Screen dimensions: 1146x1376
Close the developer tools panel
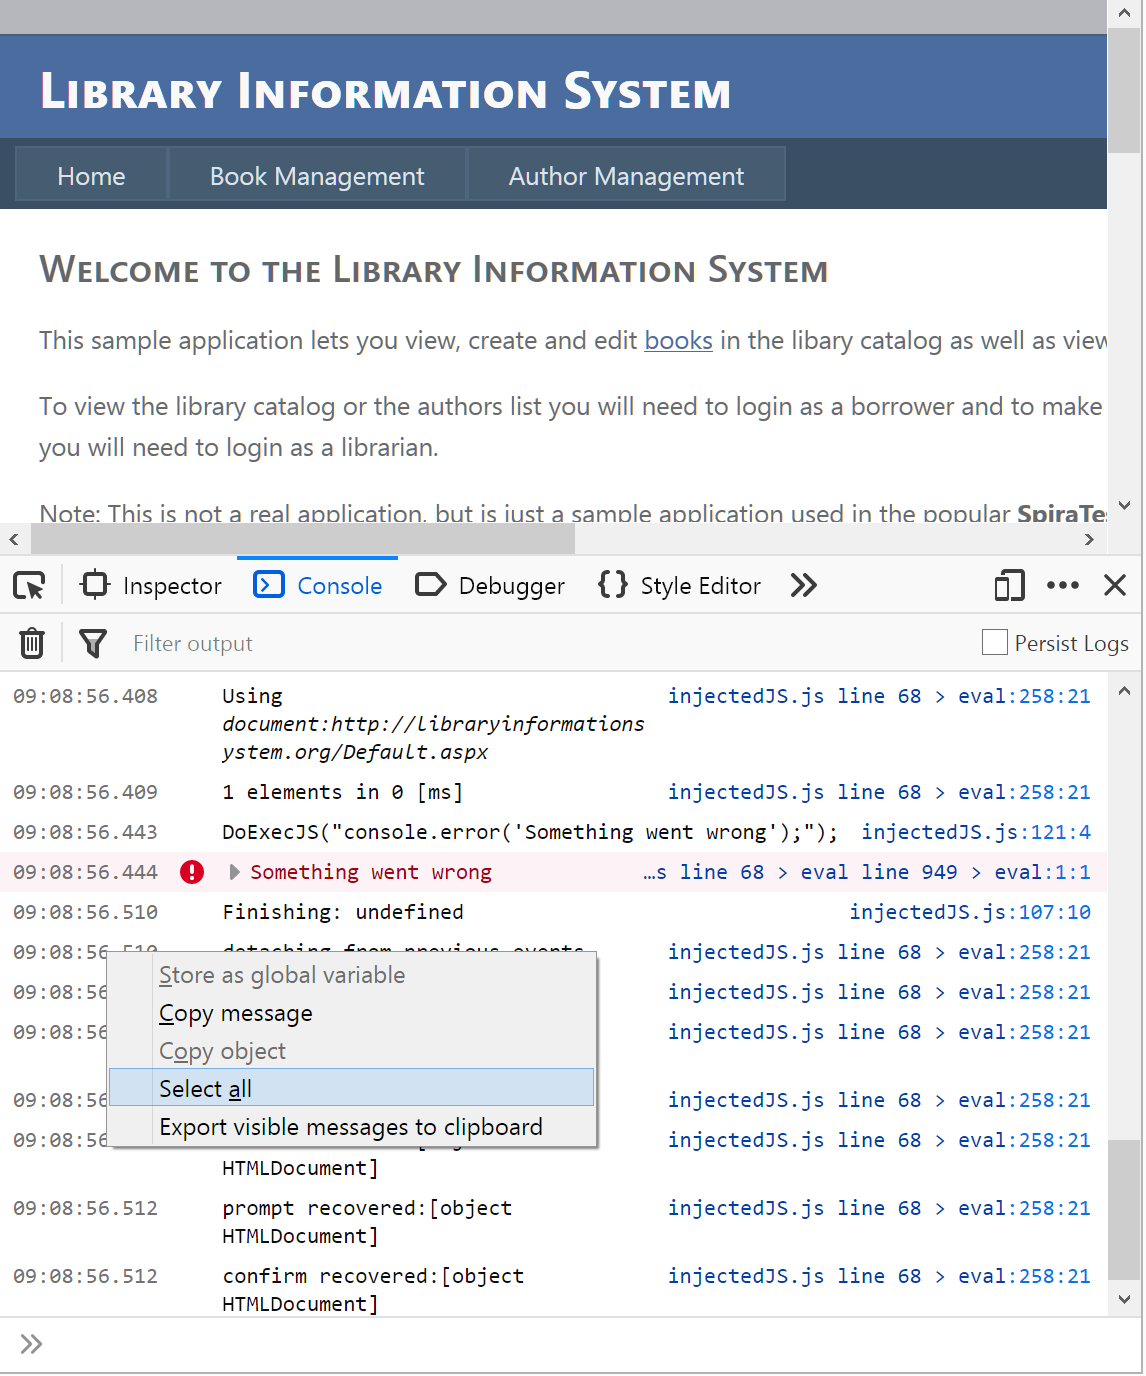coord(1115,585)
